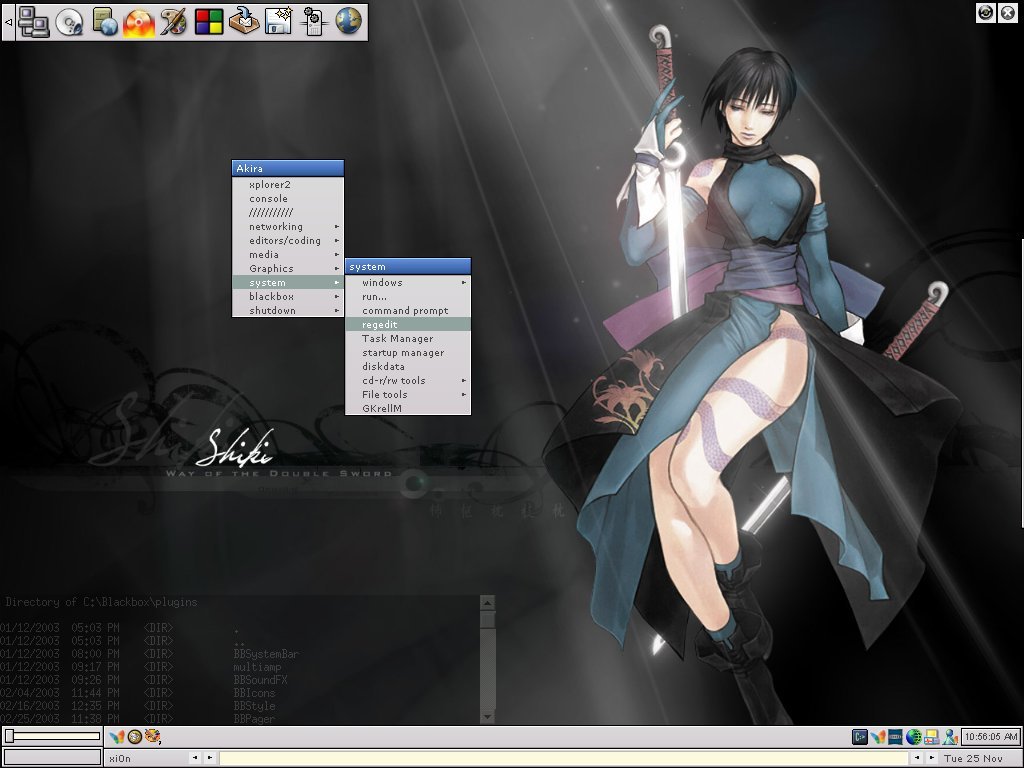Image resolution: width=1024 pixels, height=768 pixels.
Task: Click multiamp in console listing
Action: [257, 667]
